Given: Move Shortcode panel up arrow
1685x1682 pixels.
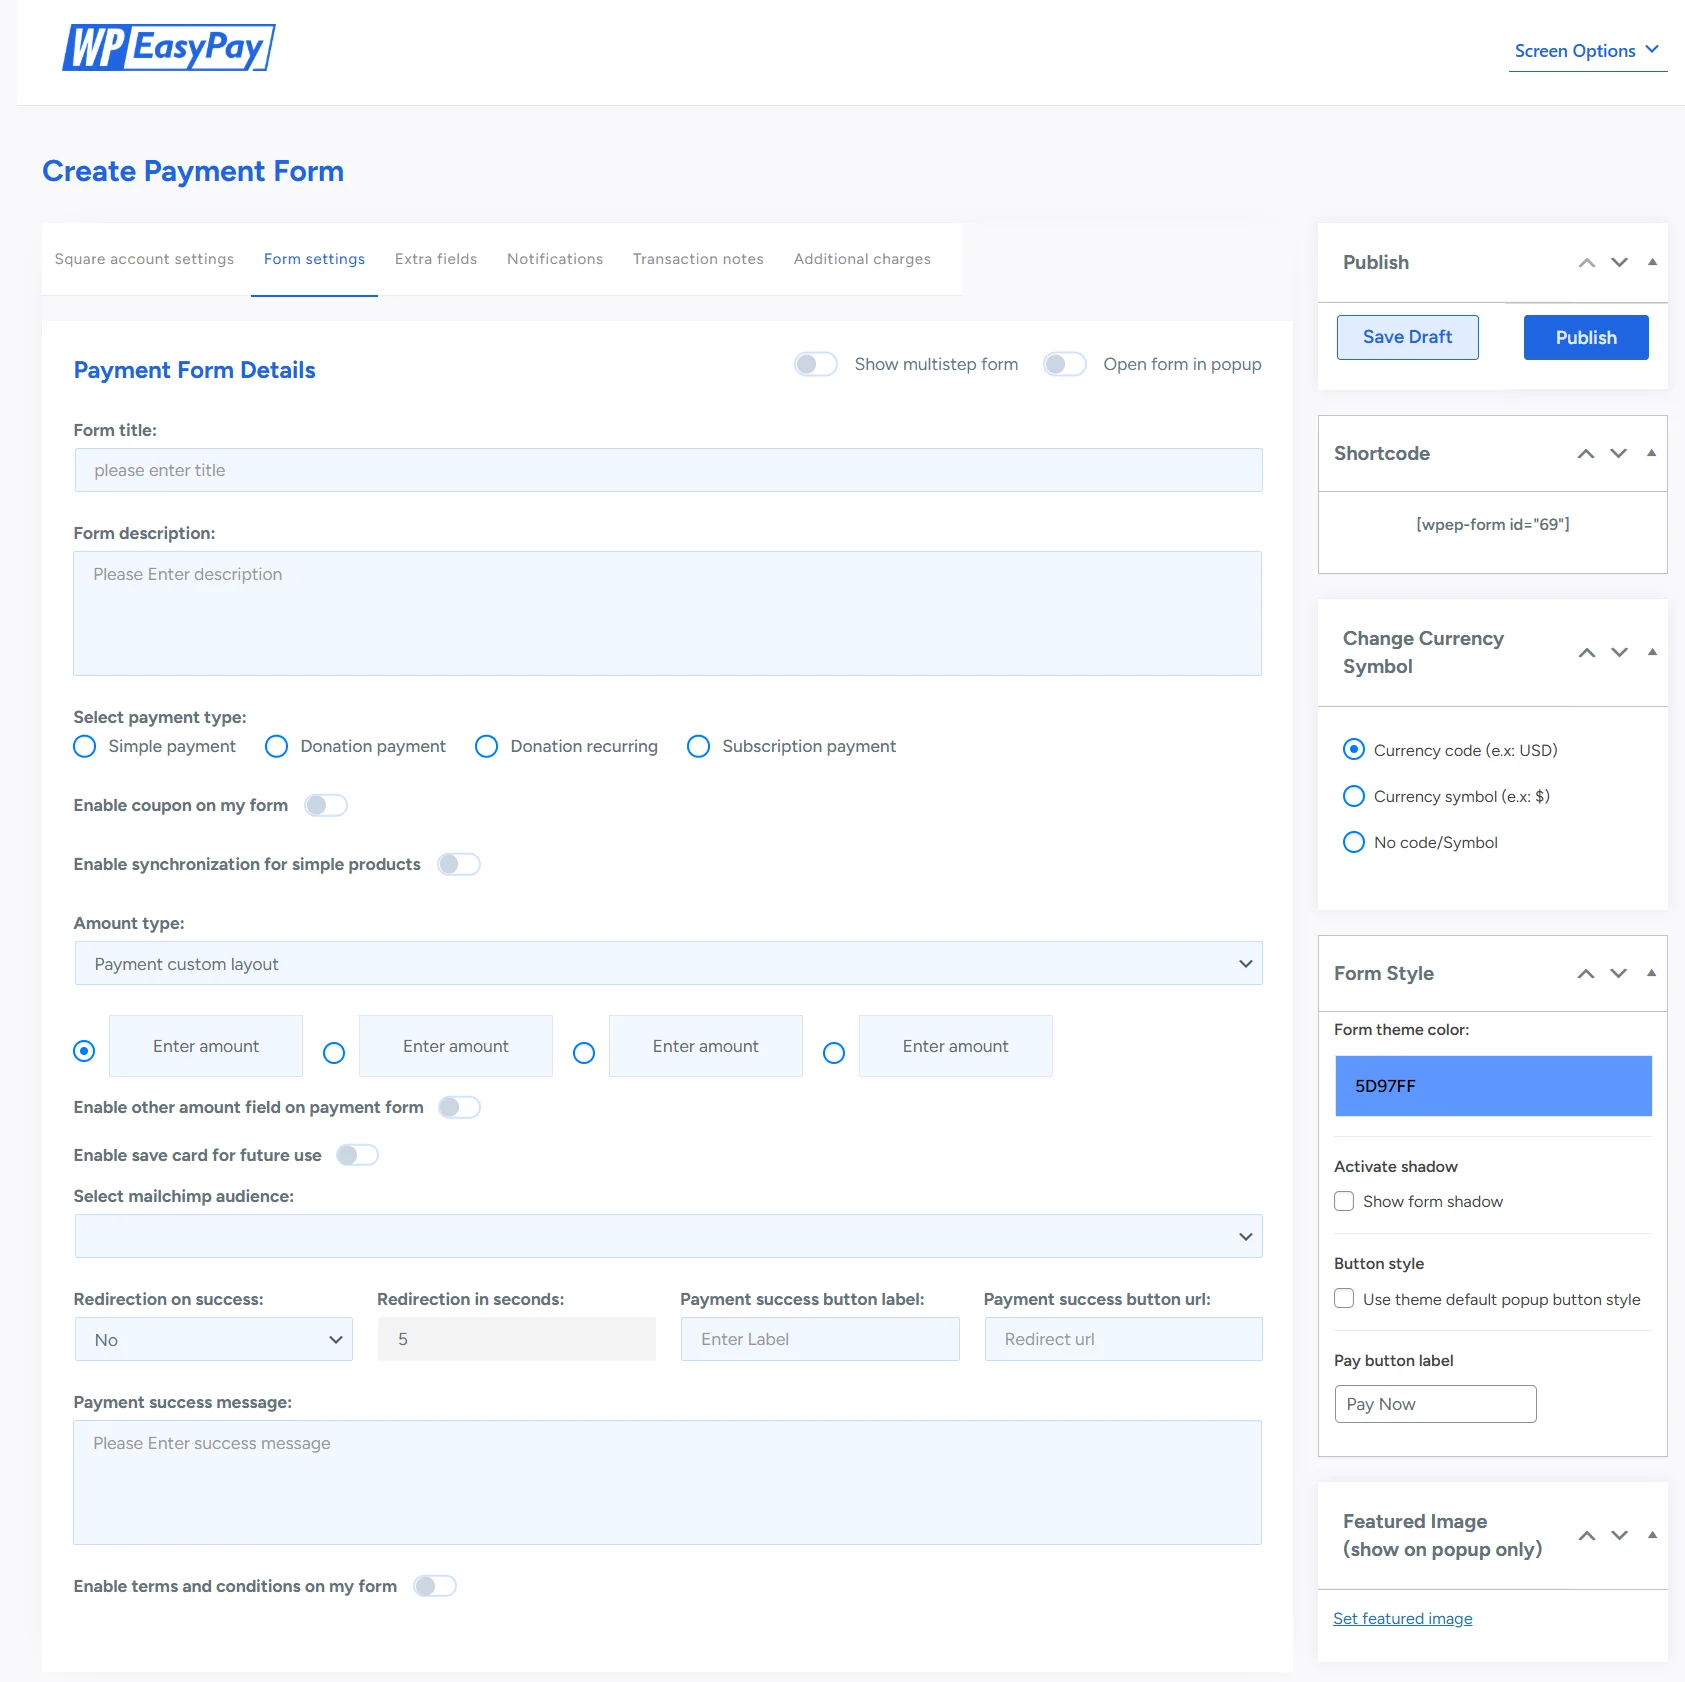Looking at the screenshot, I should [x=1585, y=453].
